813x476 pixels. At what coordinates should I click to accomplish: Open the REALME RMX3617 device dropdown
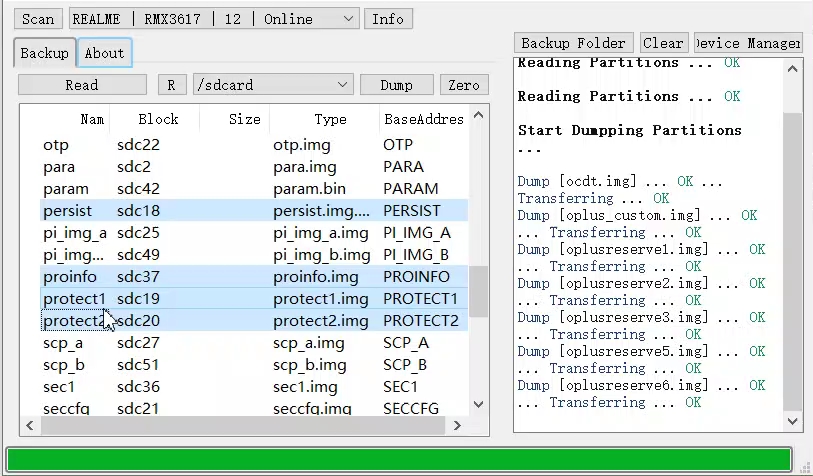pos(214,19)
